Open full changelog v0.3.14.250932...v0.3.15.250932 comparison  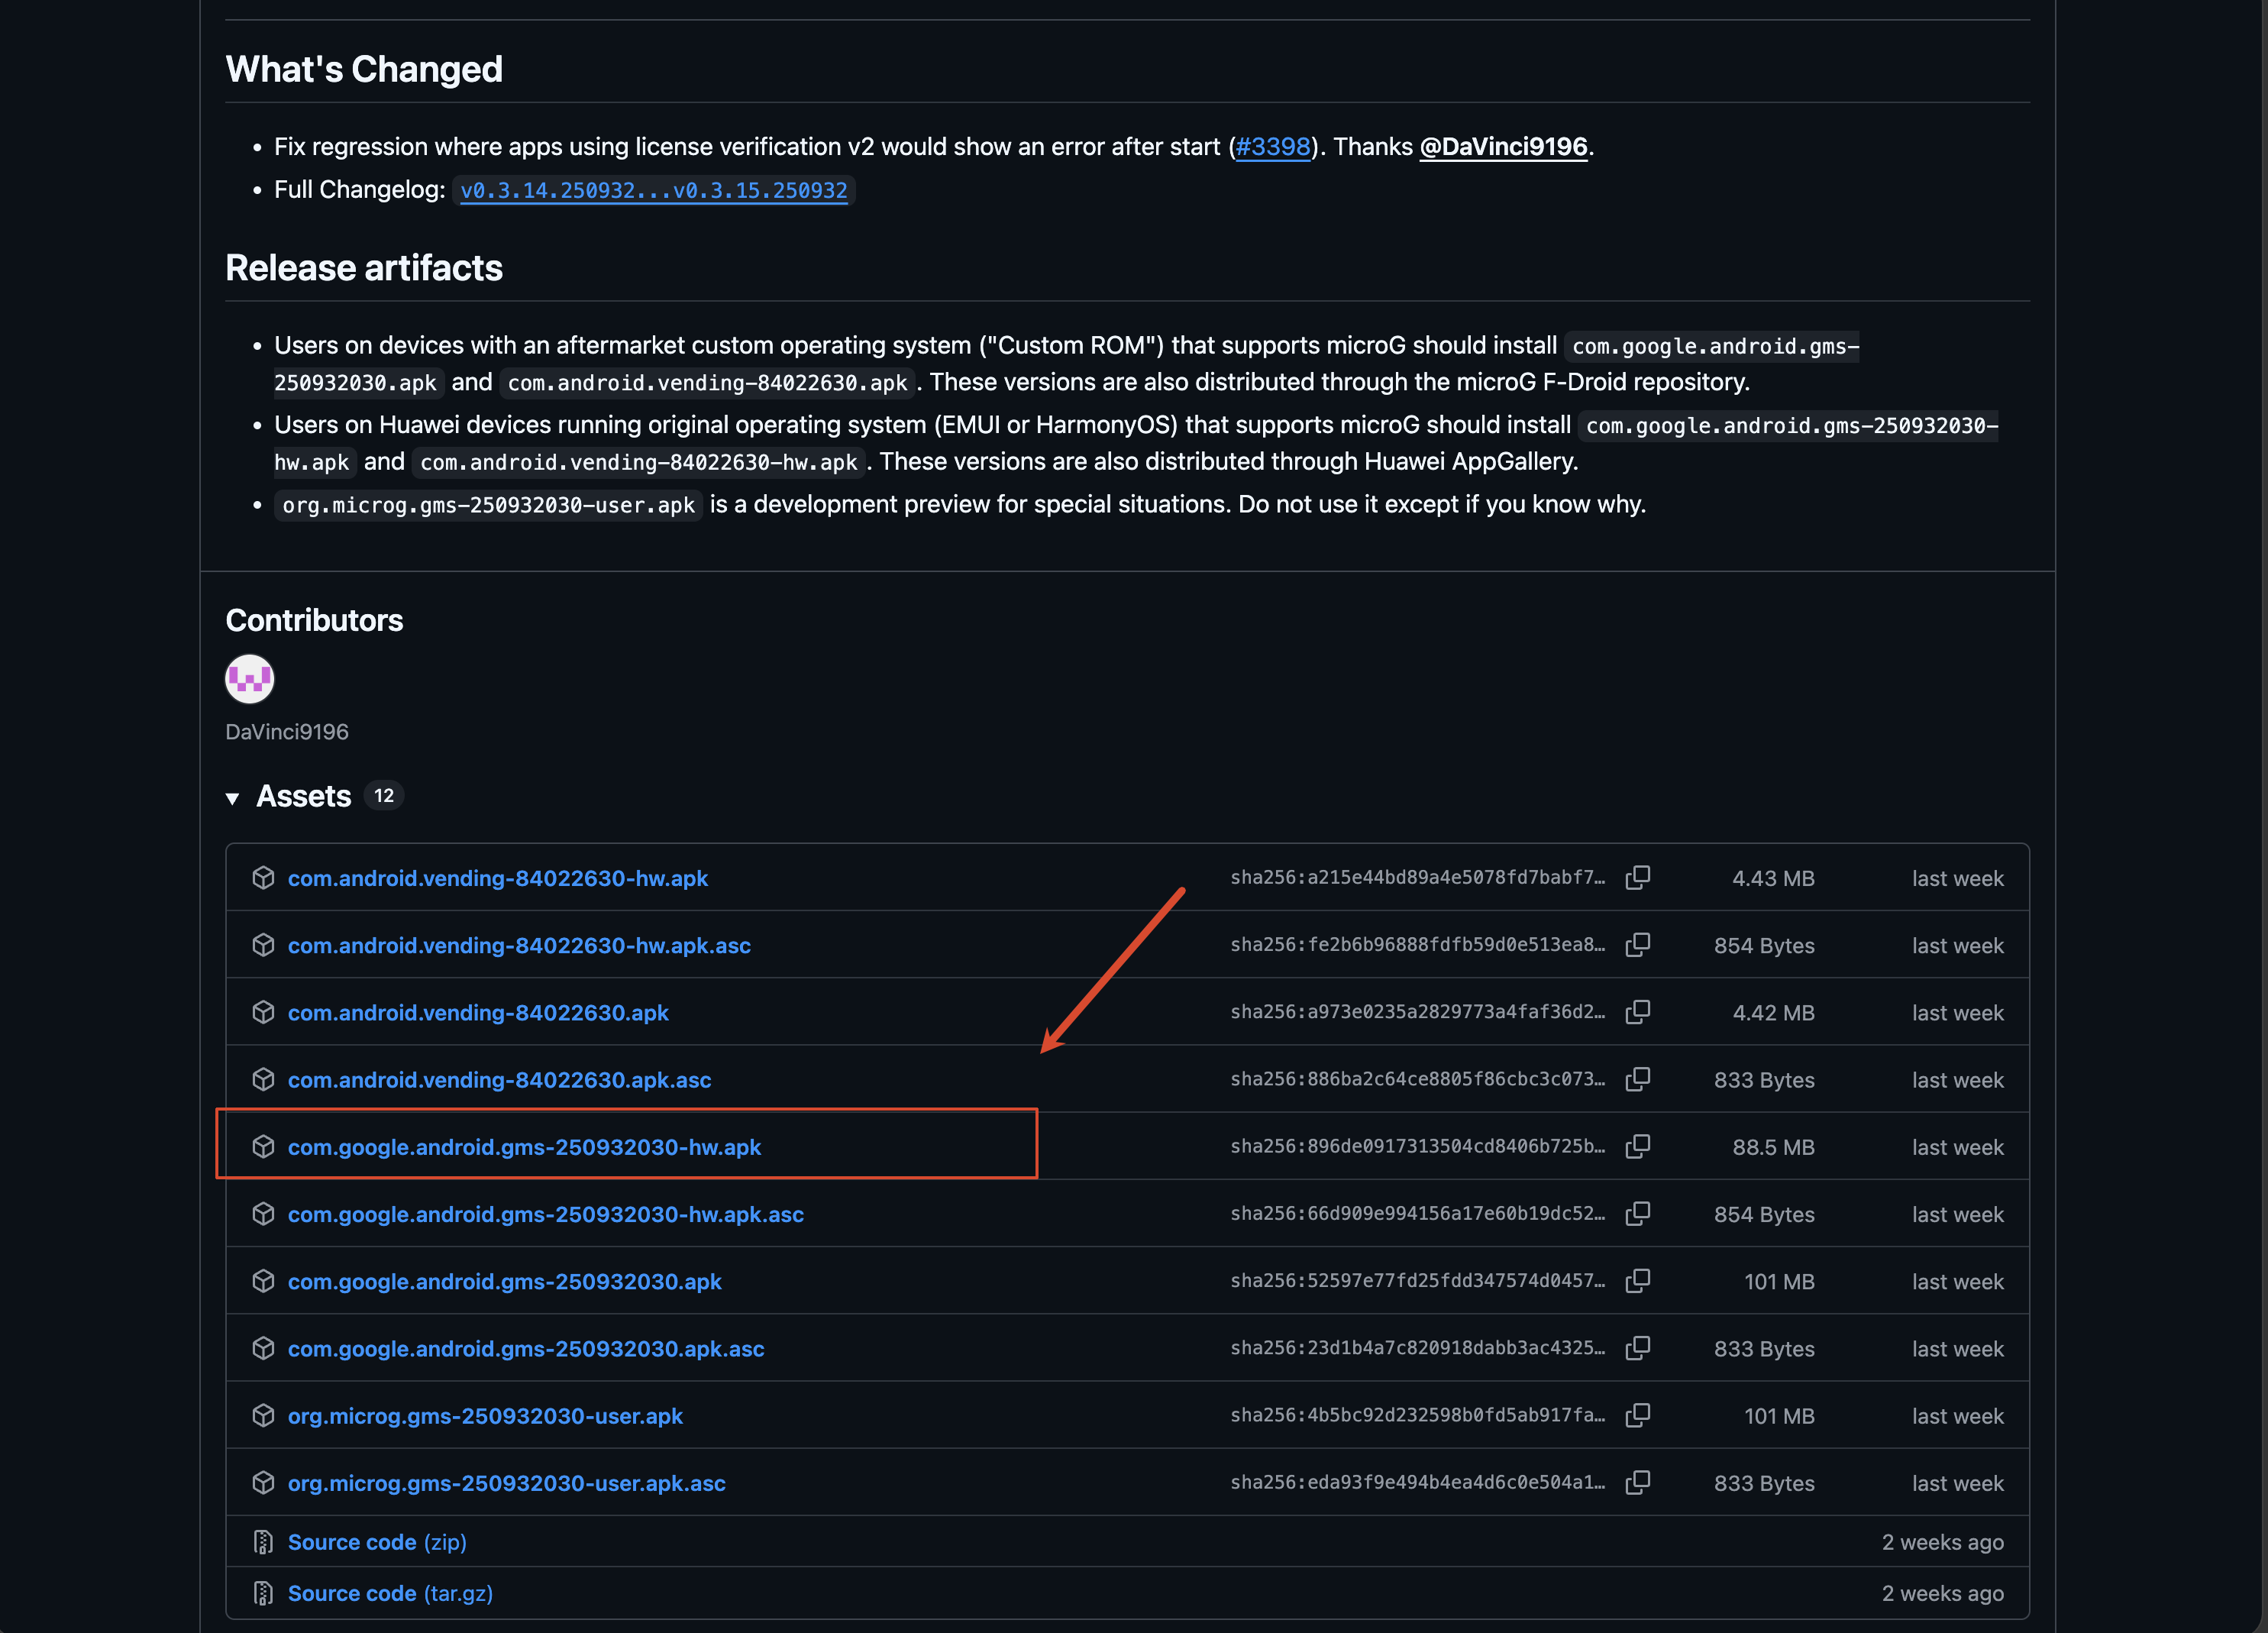(654, 190)
